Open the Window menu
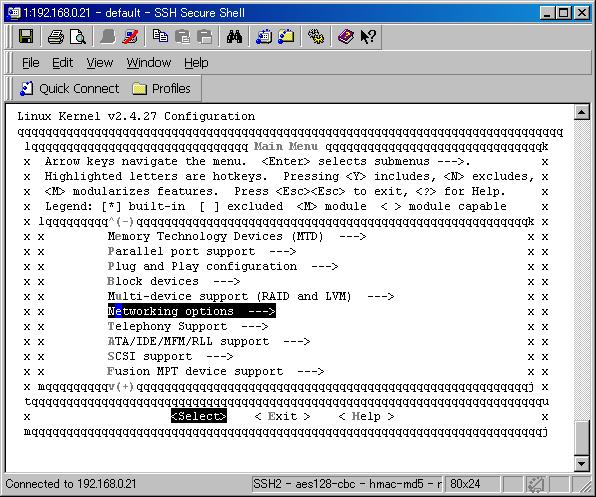The height and width of the screenshot is (497, 596). 149,63
